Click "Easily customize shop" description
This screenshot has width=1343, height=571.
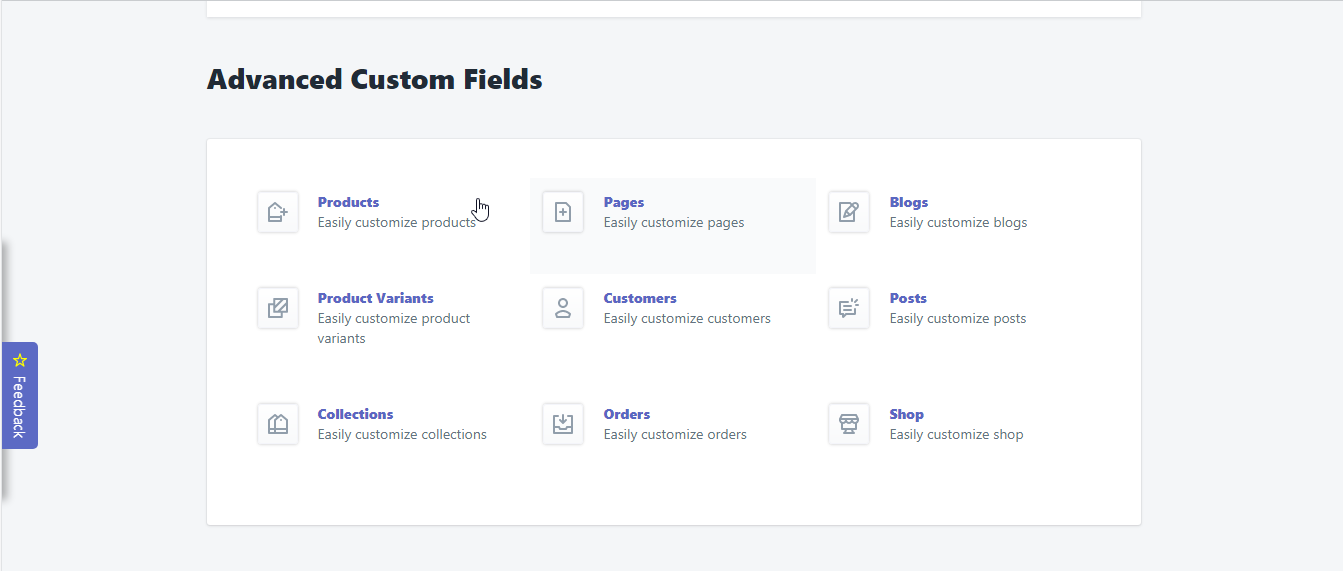click(957, 434)
